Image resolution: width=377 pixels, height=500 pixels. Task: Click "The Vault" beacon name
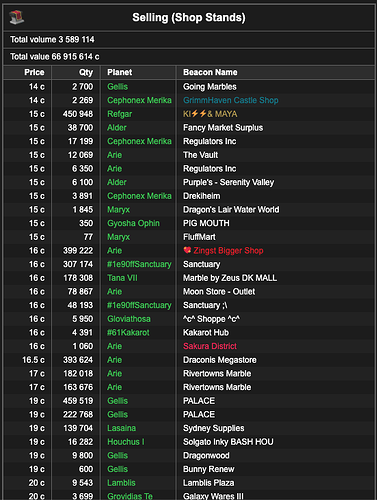point(200,155)
